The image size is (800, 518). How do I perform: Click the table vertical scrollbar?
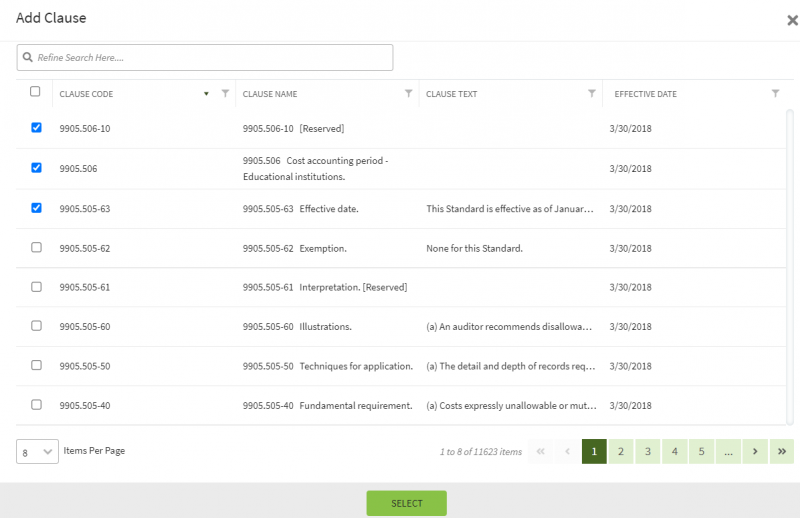pos(790,267)
